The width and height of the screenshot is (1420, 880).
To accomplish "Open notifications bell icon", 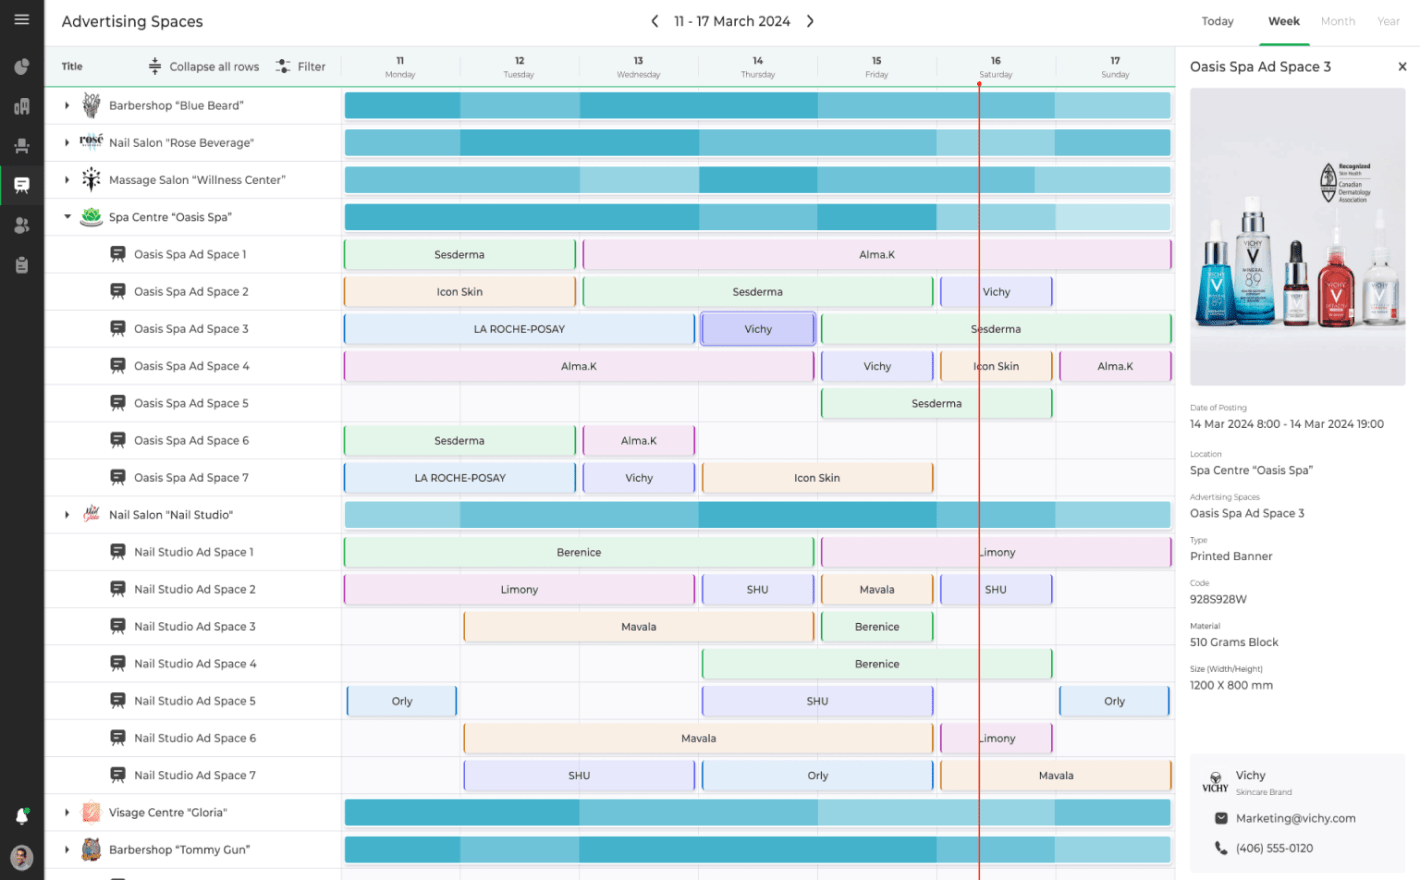I will [x=21, y=816].
